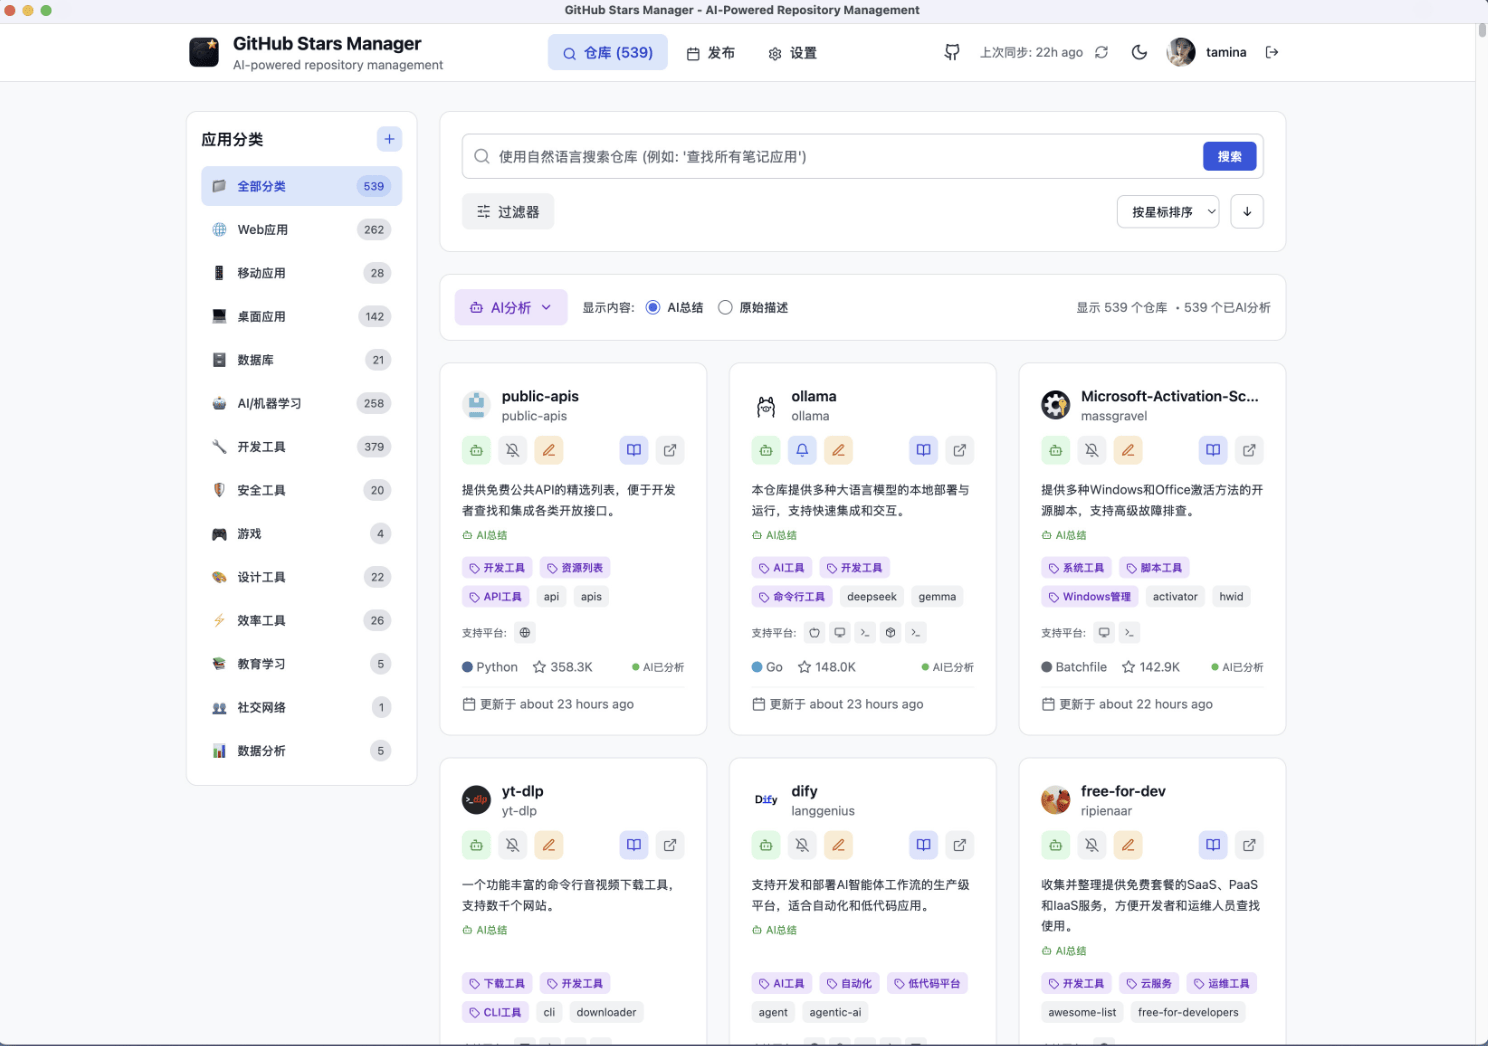Add a new category with plus icon
This screenshot has width=1488, height=1046.
tap(389, 139)
